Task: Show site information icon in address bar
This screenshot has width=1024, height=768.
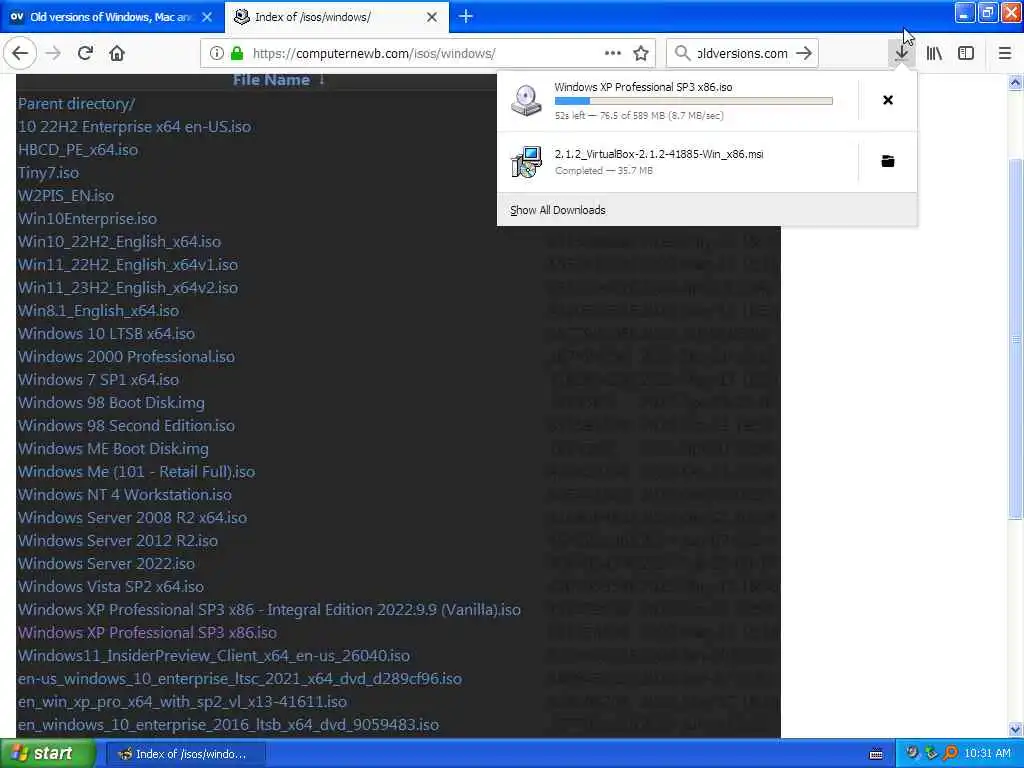Action: pos(217,53)
